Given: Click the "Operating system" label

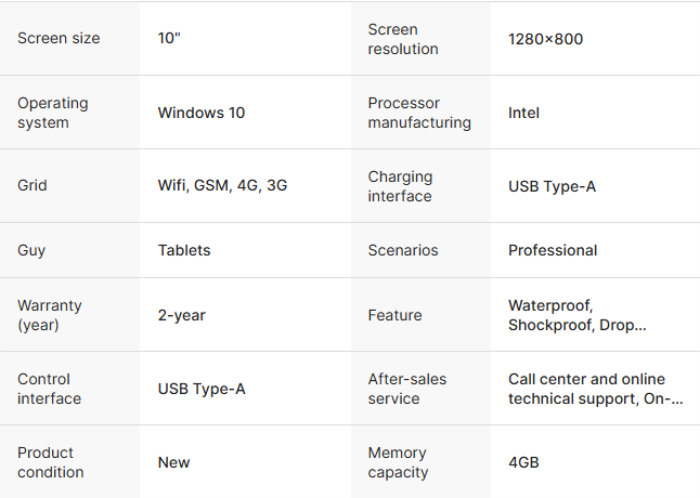Looking at the screenshot, I should (53, 113).
